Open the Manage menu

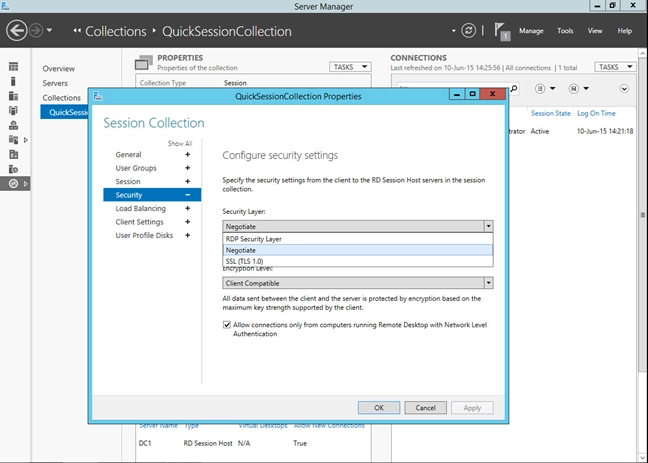(531, 31)
